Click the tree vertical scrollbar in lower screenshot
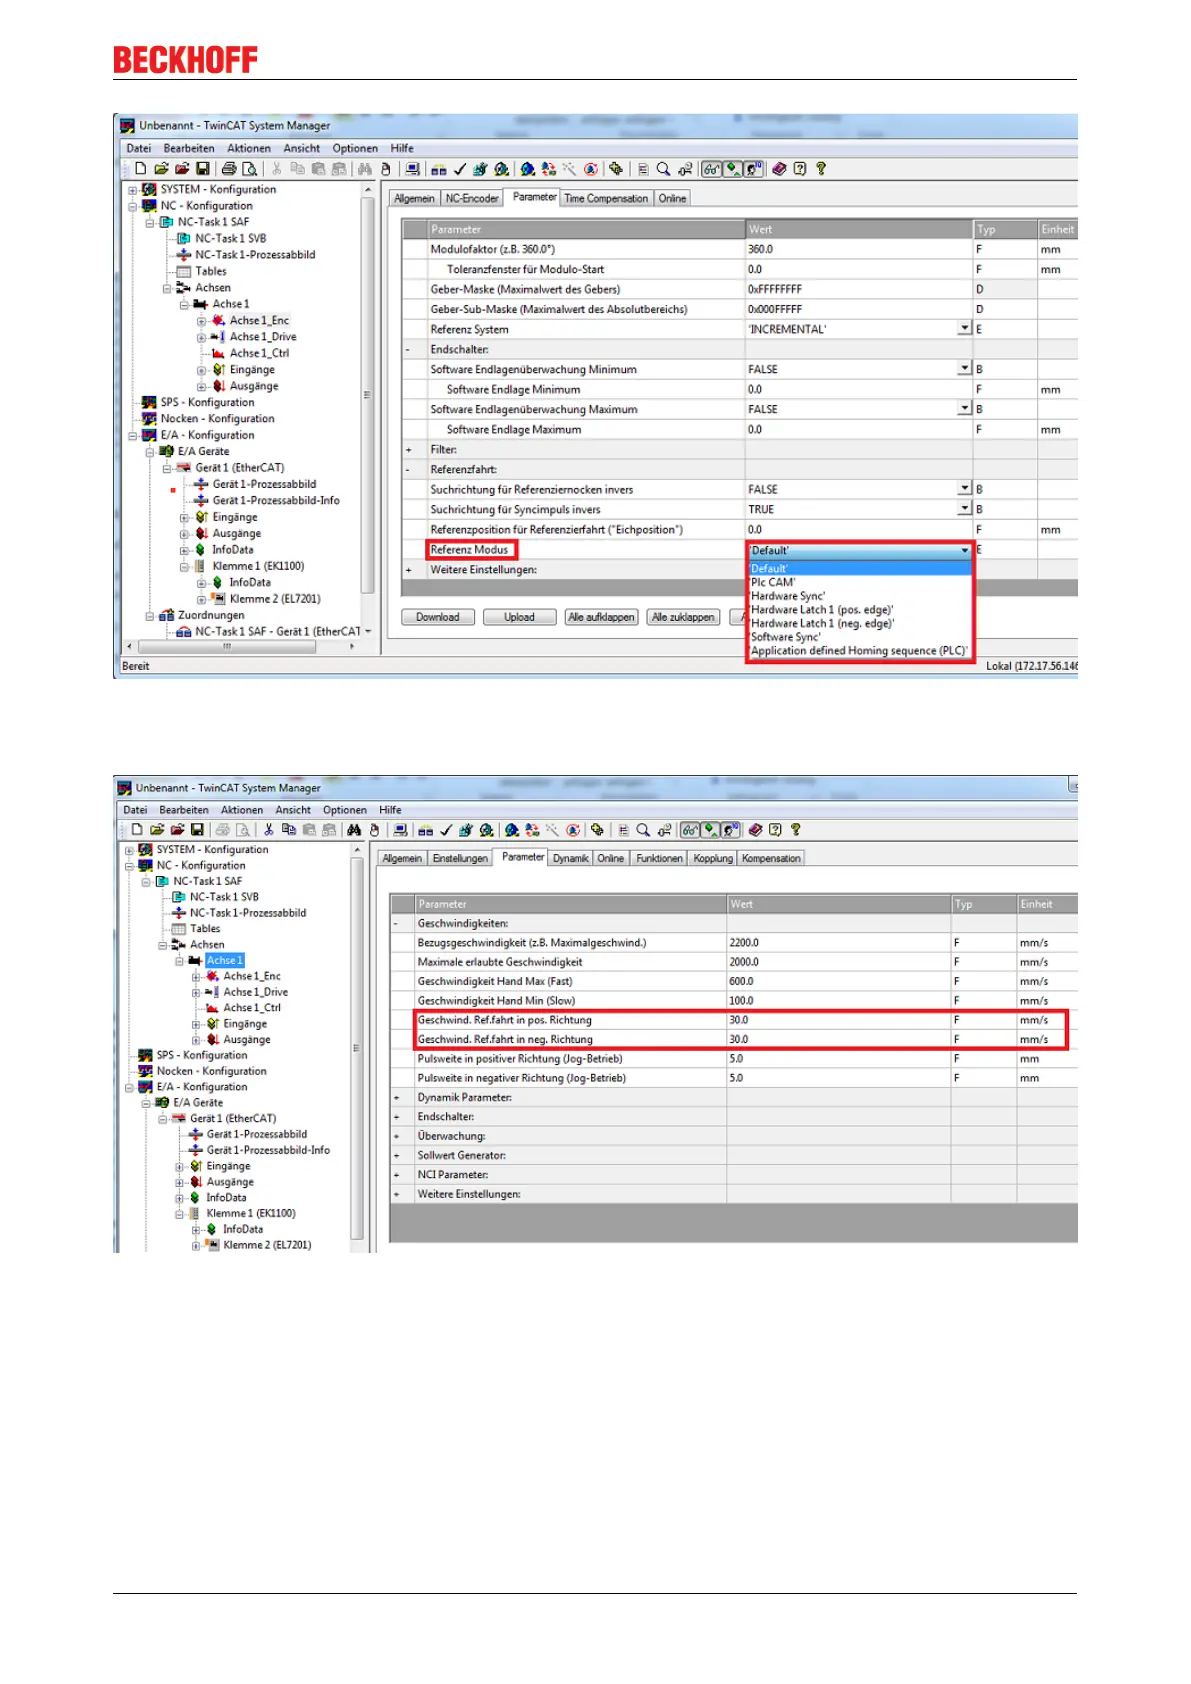 [x=355, y=1048]
